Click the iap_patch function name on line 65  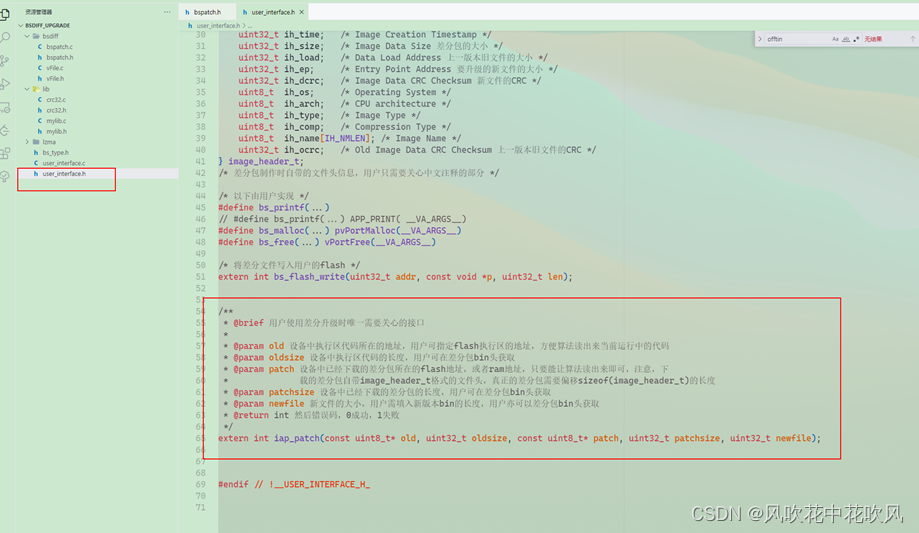[x=297, y=438]
